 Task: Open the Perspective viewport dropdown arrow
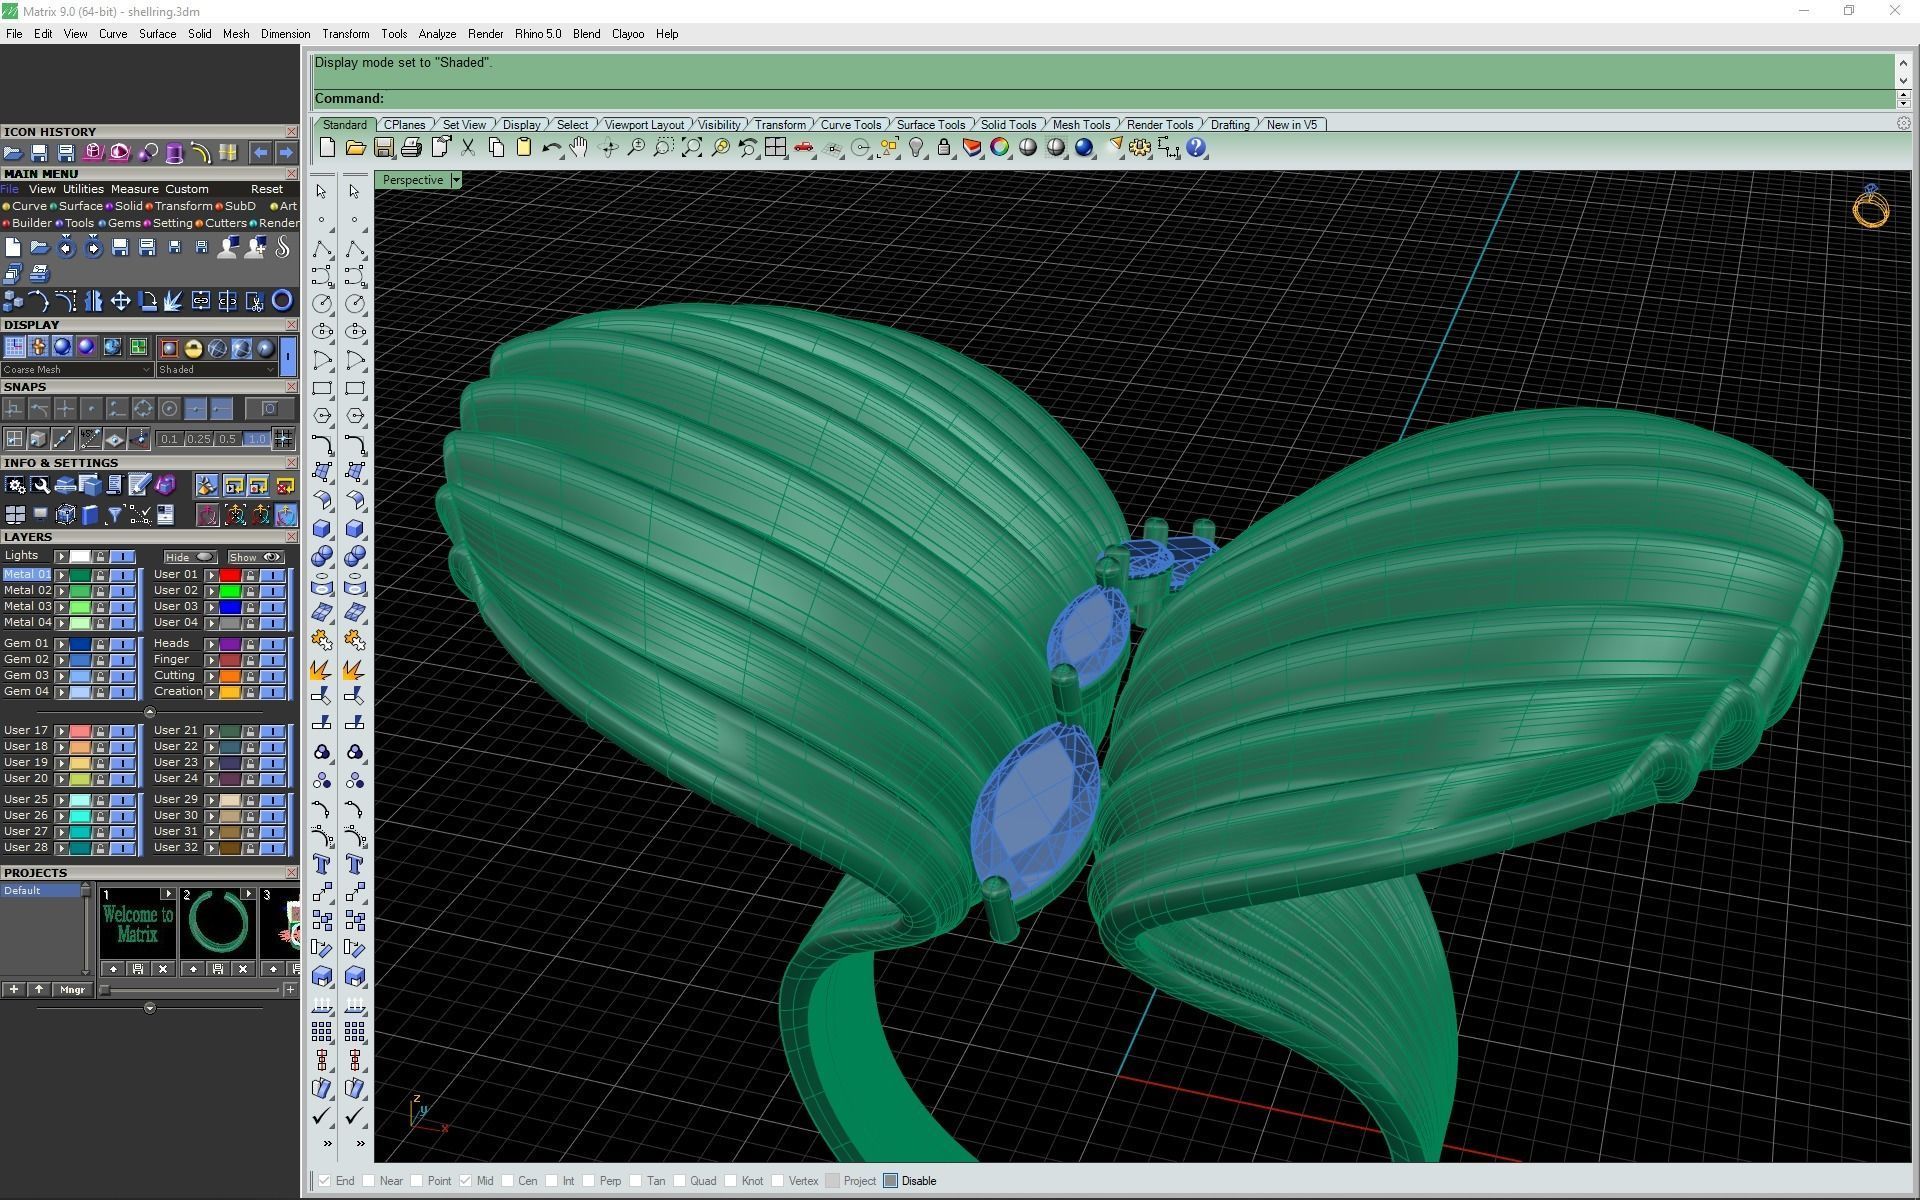(x=456, y=180)
